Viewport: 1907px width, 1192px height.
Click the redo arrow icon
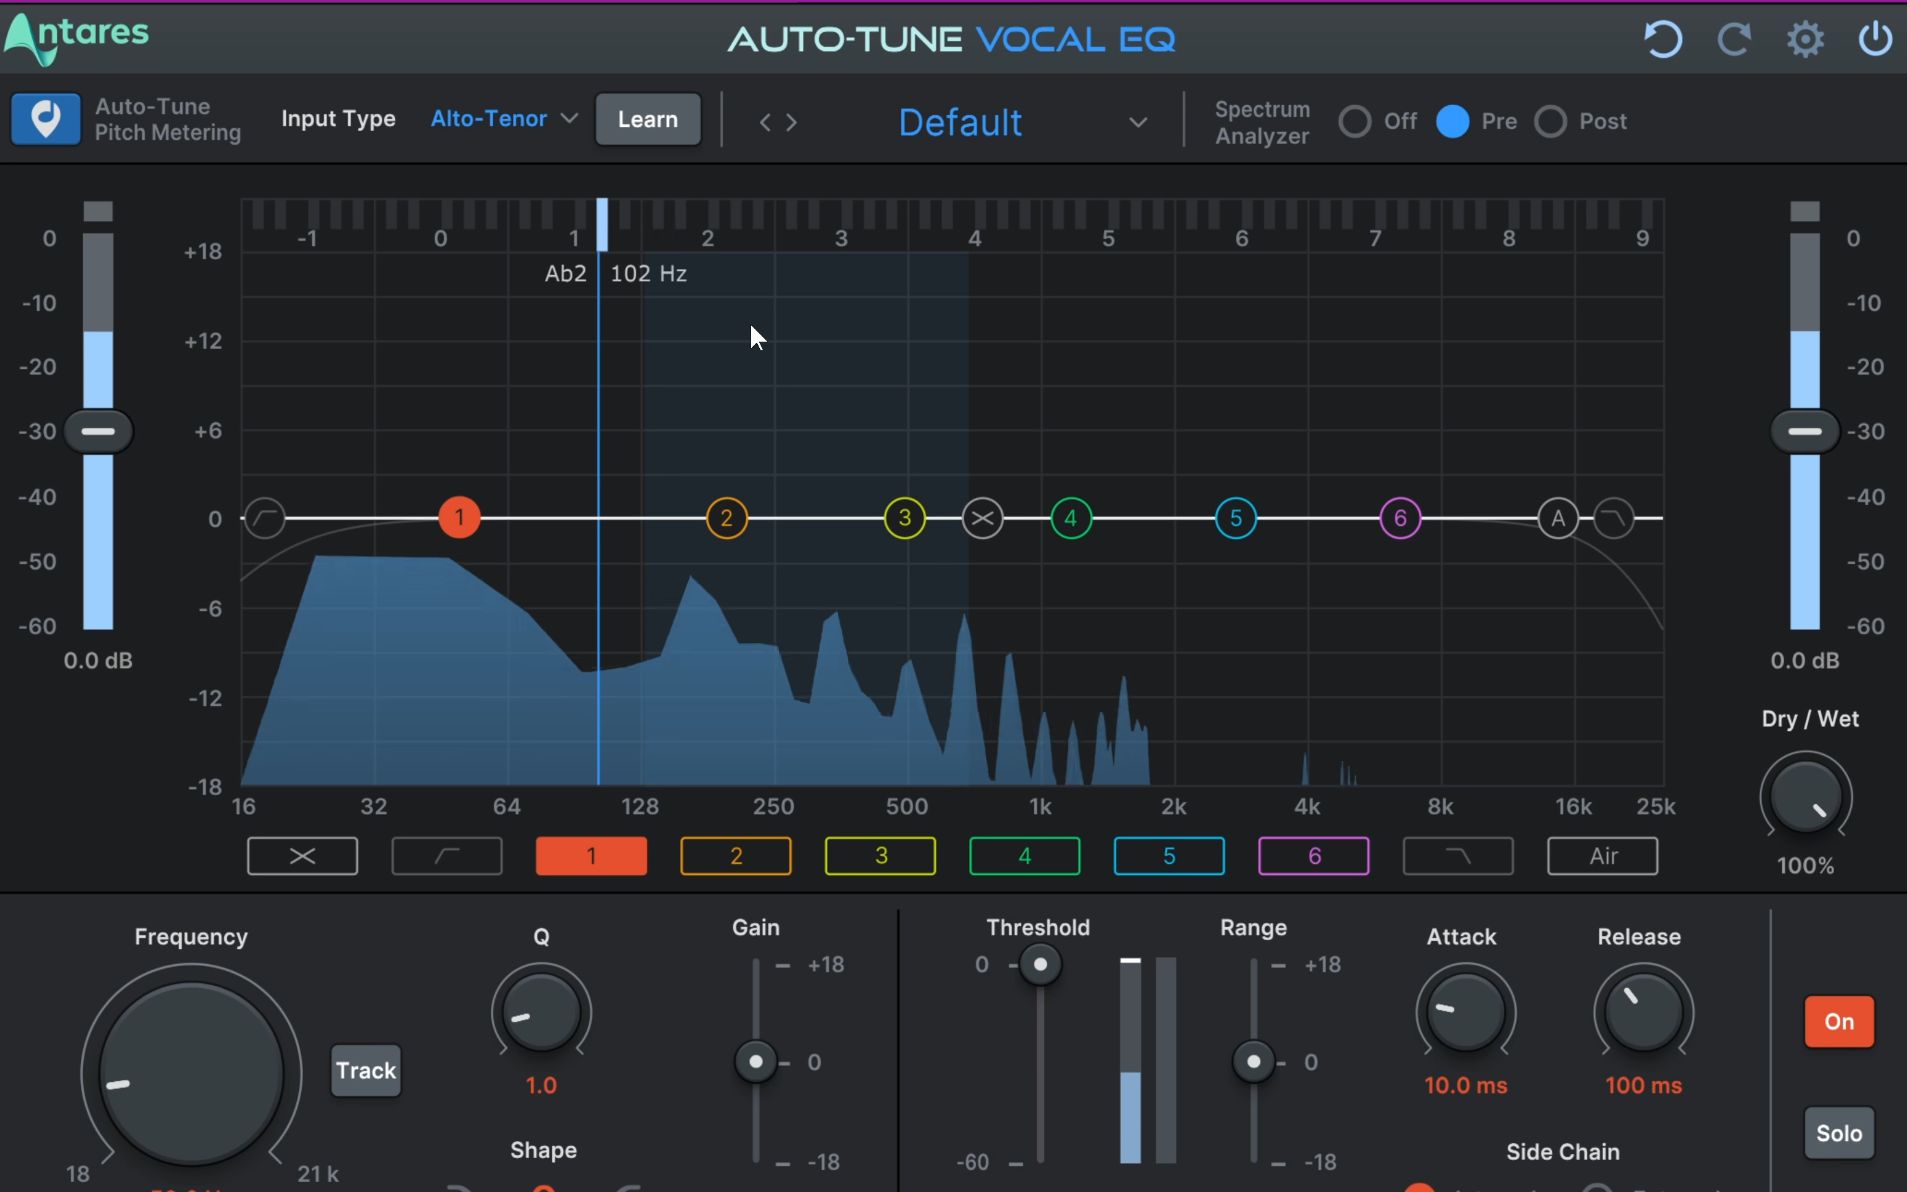pos(1734,40)
